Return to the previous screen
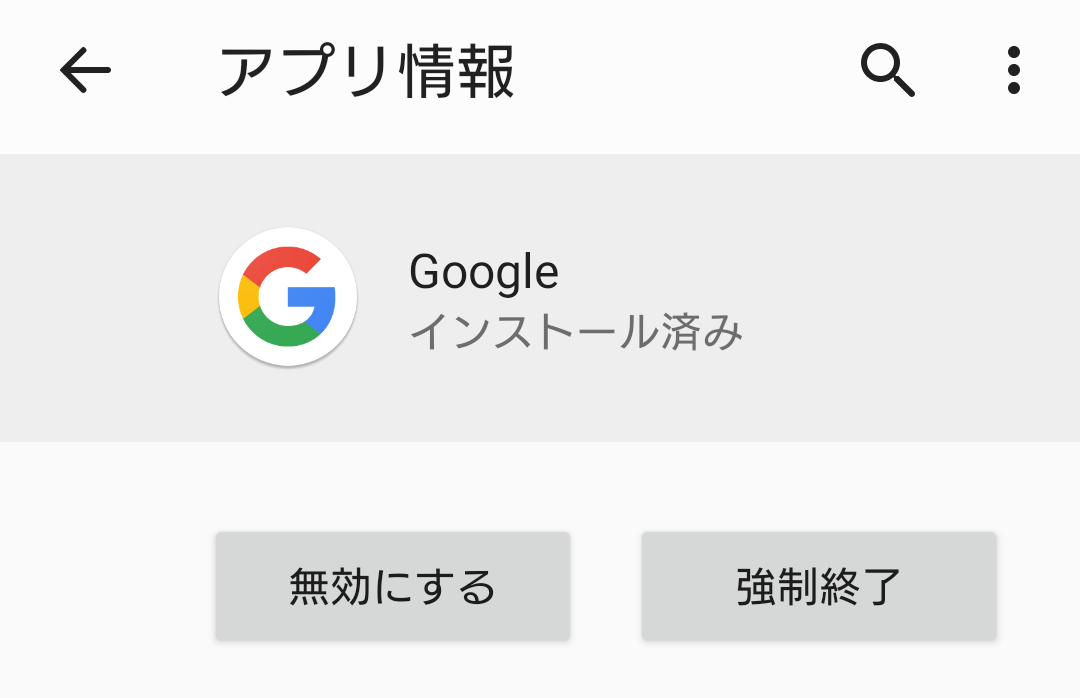 (x=85, y=71)
